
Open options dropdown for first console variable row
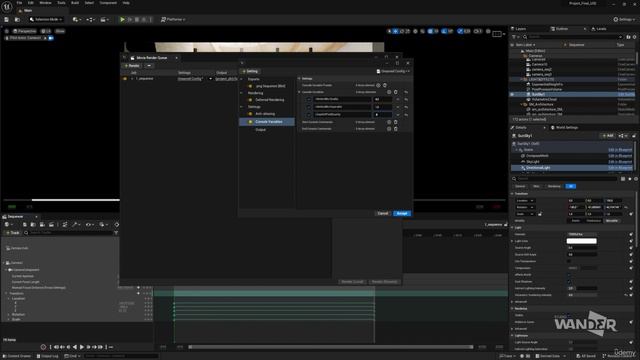(398, 99)
